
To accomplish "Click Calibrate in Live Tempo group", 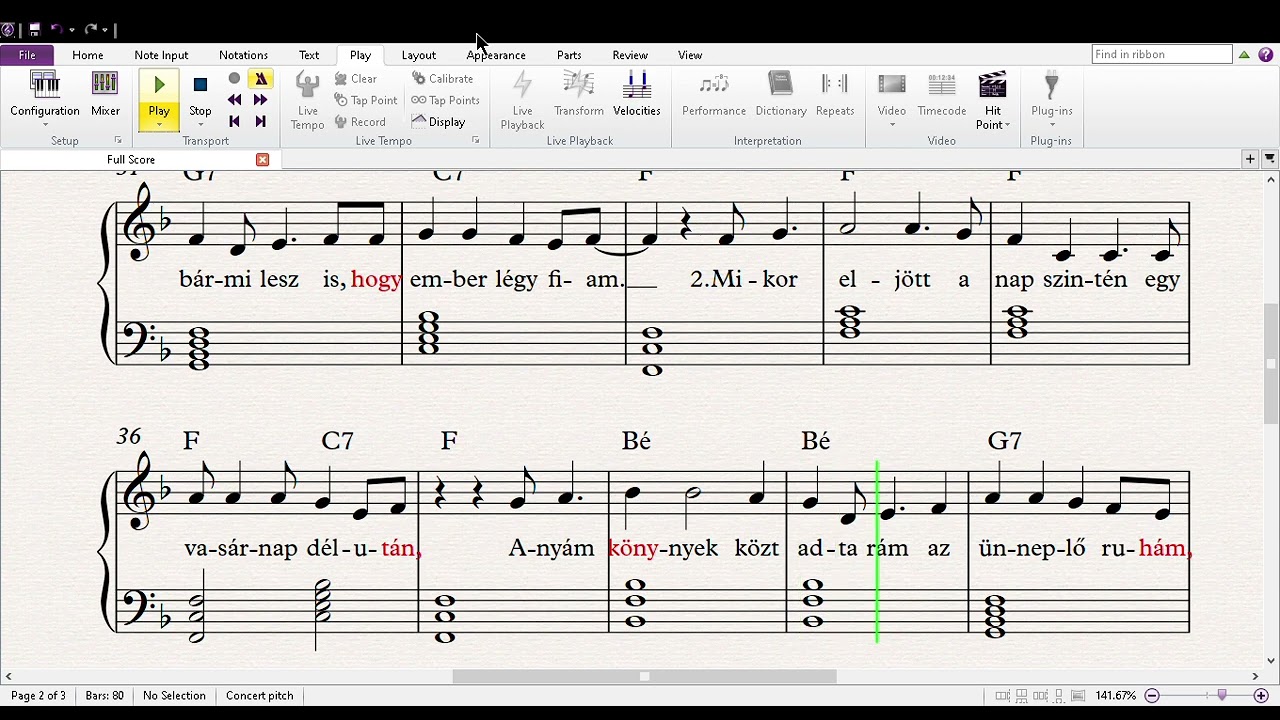I will click(x=442, y=78).
